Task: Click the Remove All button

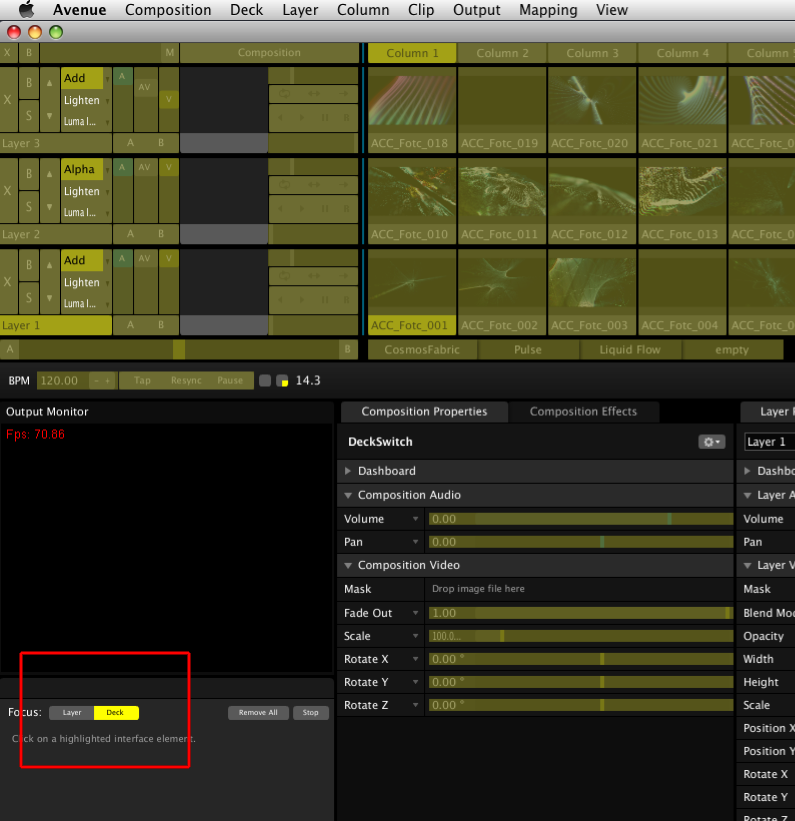Action: tap(258, 713)
